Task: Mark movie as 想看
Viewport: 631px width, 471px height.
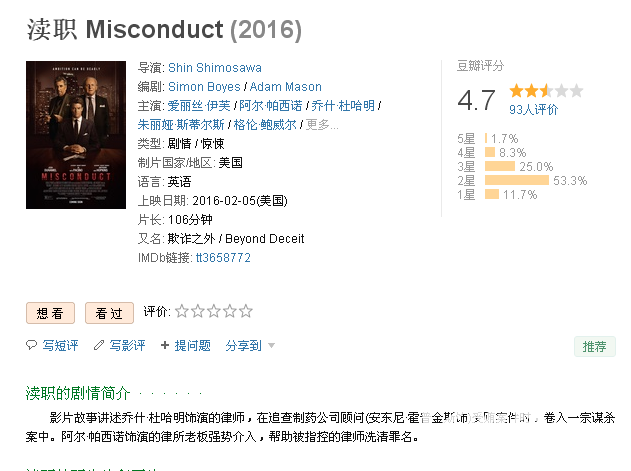Action: (50, 313)
